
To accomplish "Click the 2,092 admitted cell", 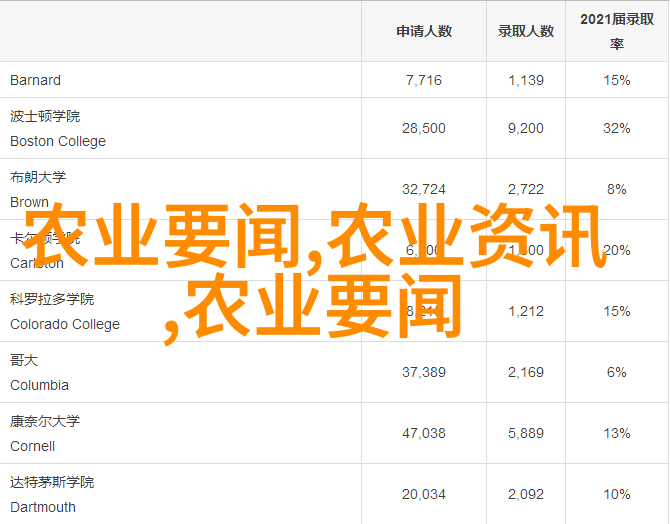I will pos(526,494).
